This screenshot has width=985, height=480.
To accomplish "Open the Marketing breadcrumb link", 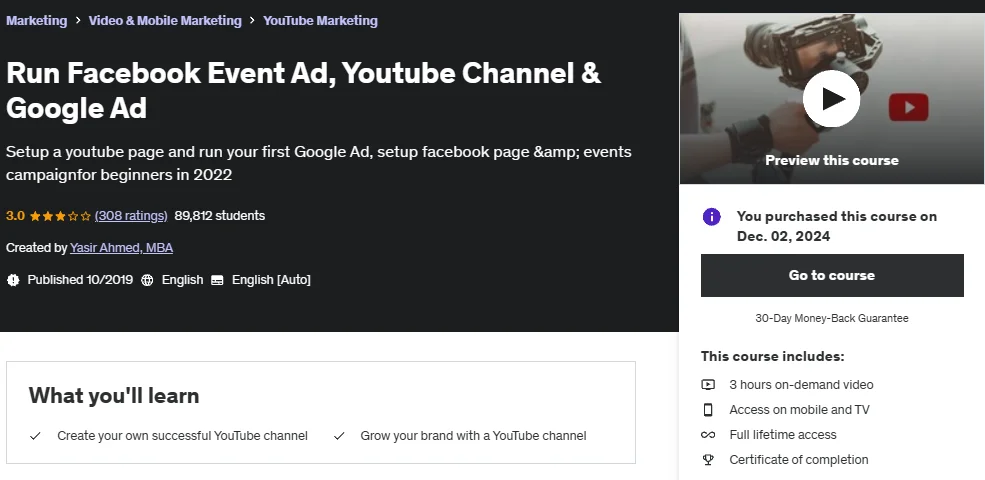I will click(36, 20).
